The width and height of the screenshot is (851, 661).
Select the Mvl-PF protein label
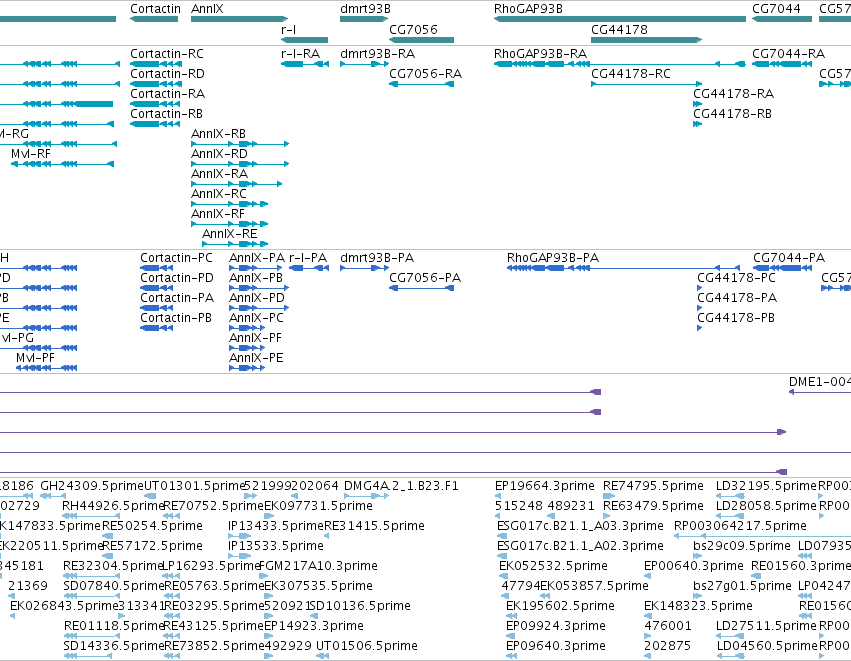[x=35, y=358]
